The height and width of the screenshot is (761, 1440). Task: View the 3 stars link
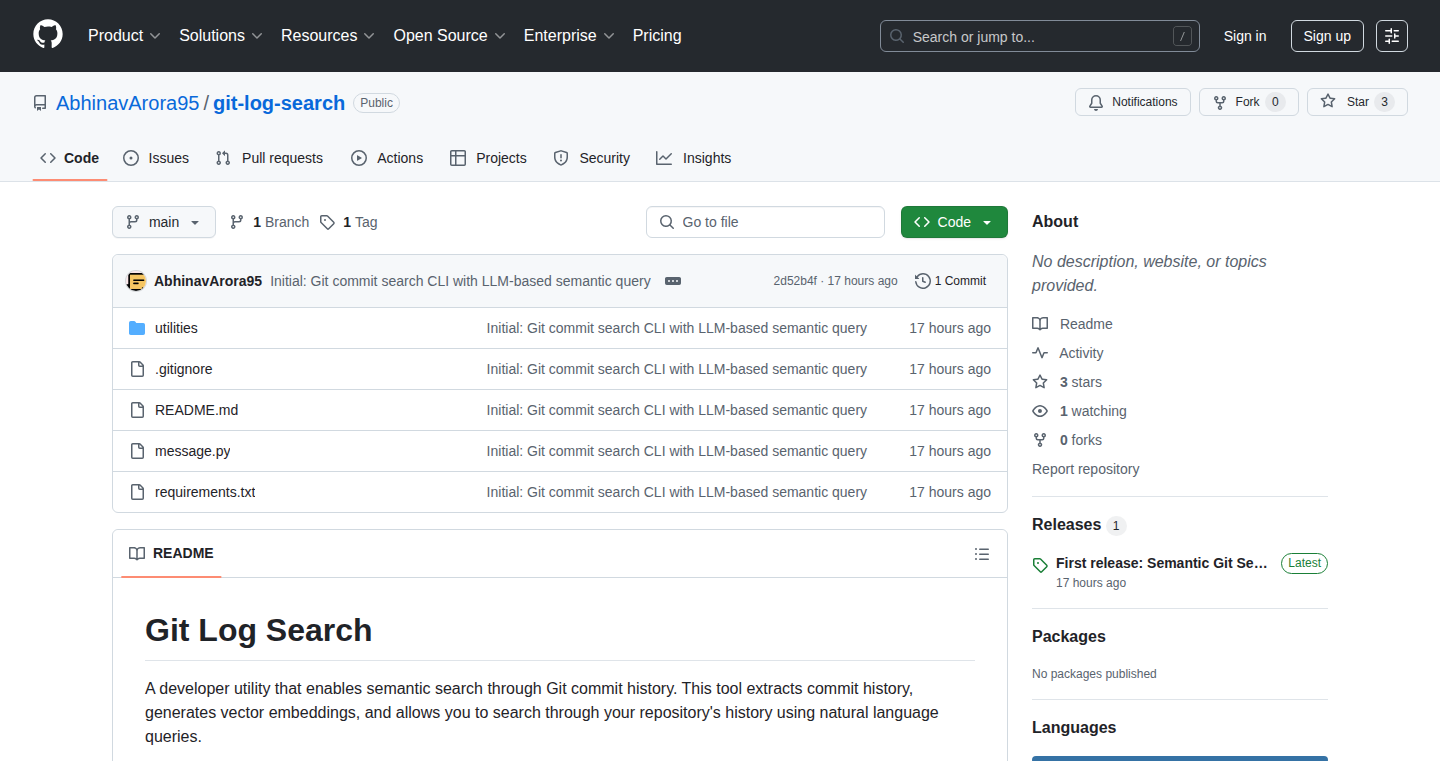(1067, 382)
